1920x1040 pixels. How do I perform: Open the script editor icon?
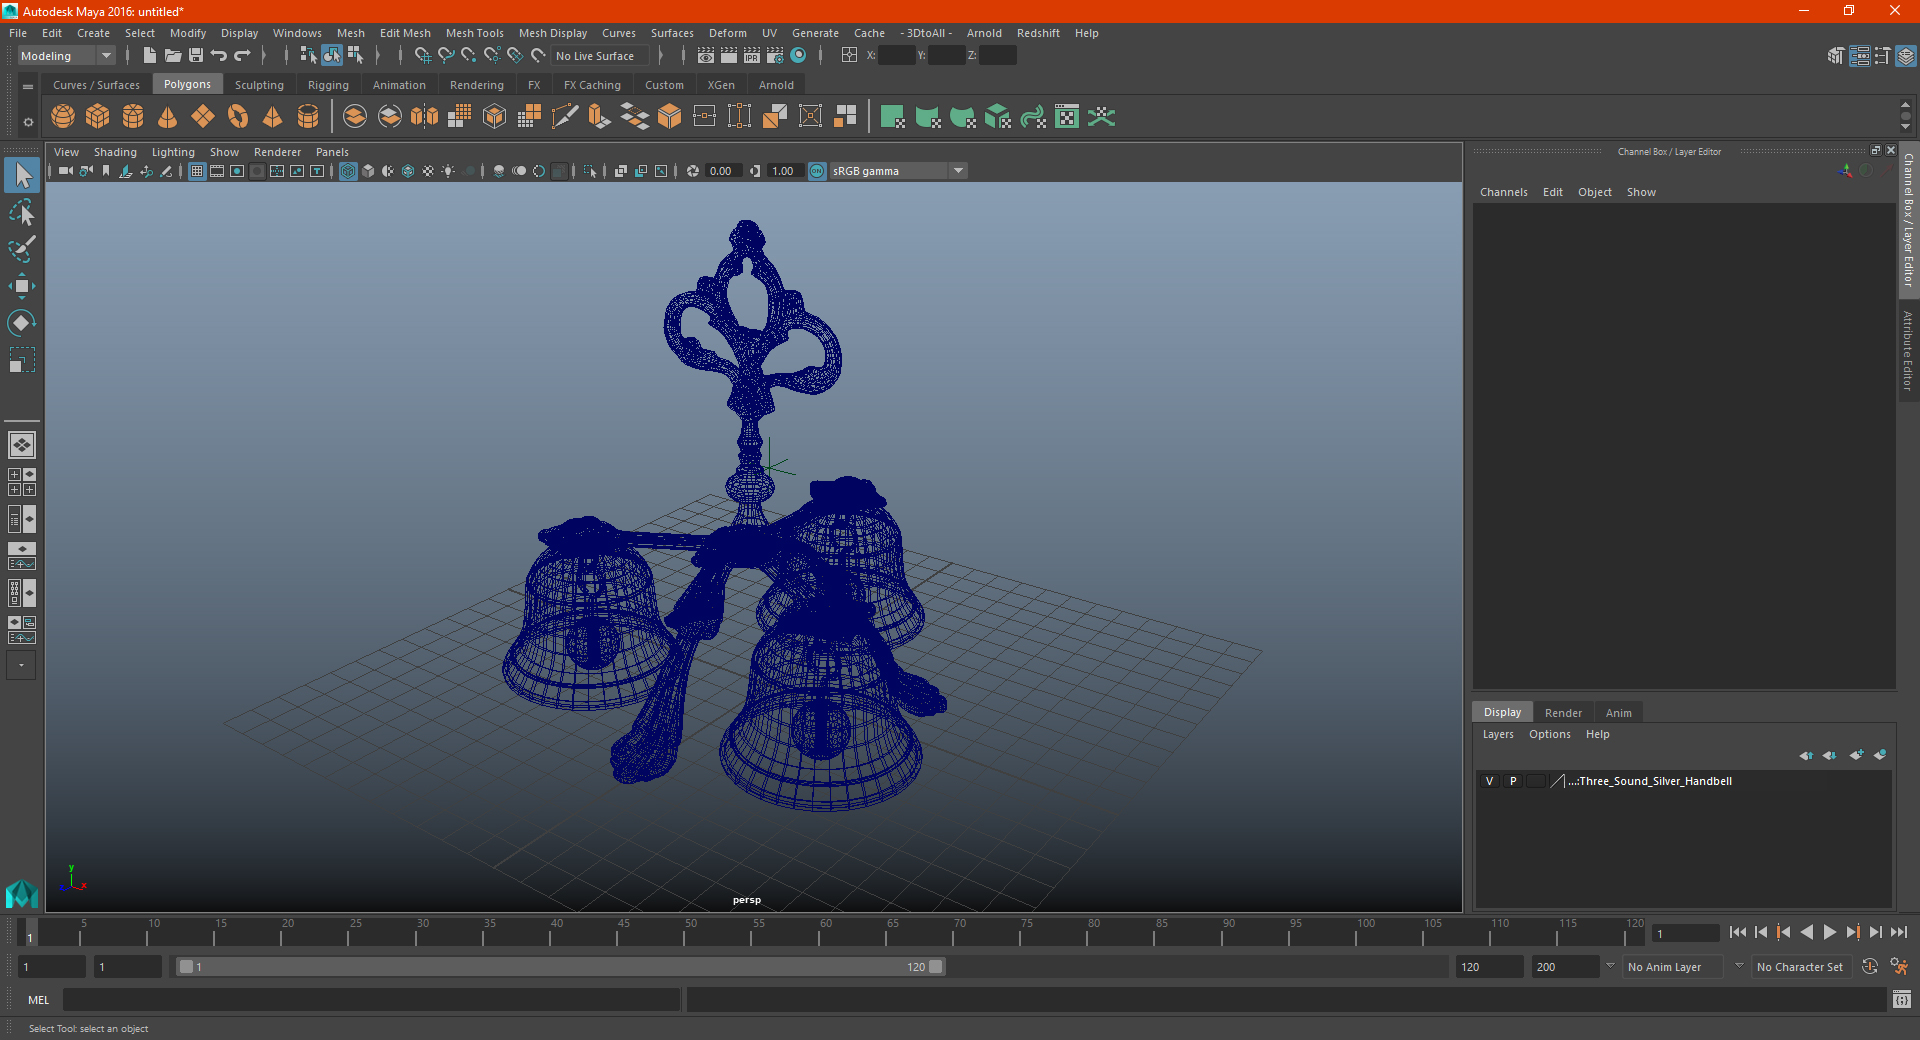coord(1902,999)
